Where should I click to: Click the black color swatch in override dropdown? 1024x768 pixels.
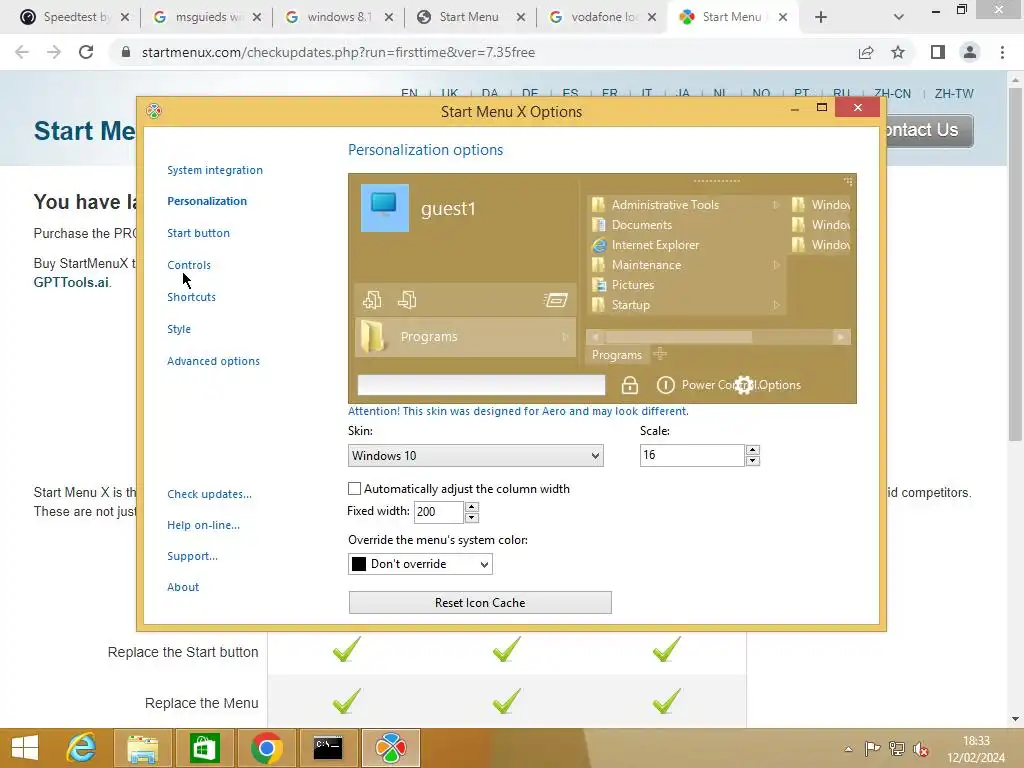click(359, 564)
